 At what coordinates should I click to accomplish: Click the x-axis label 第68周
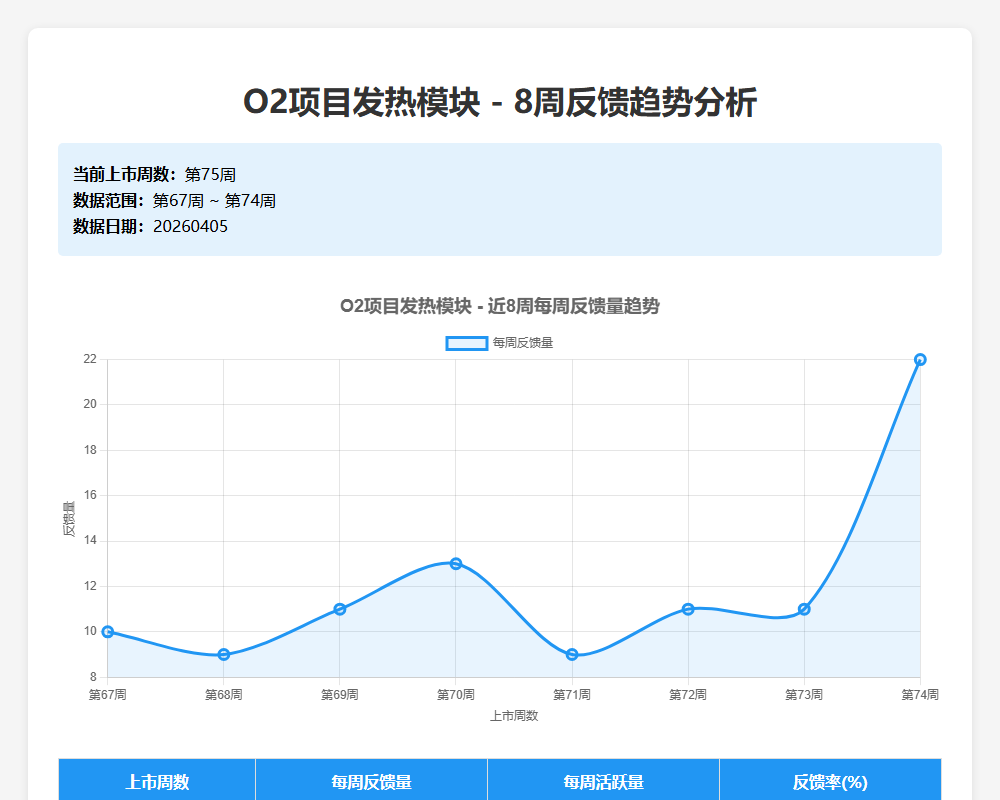coord(224,695)
